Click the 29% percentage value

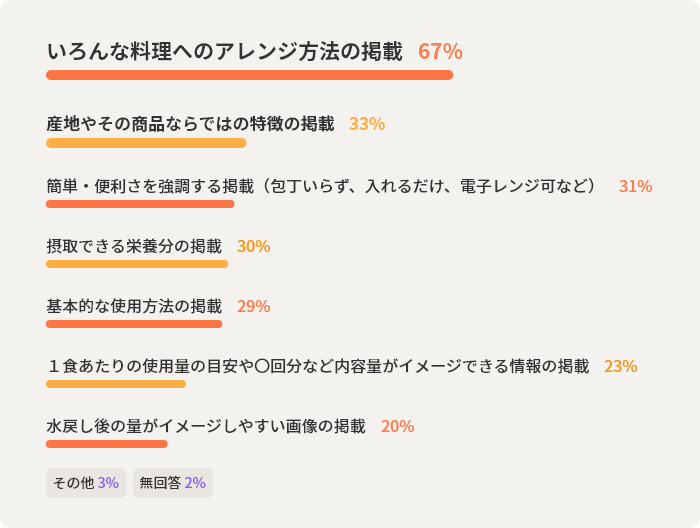click(254, 306)
